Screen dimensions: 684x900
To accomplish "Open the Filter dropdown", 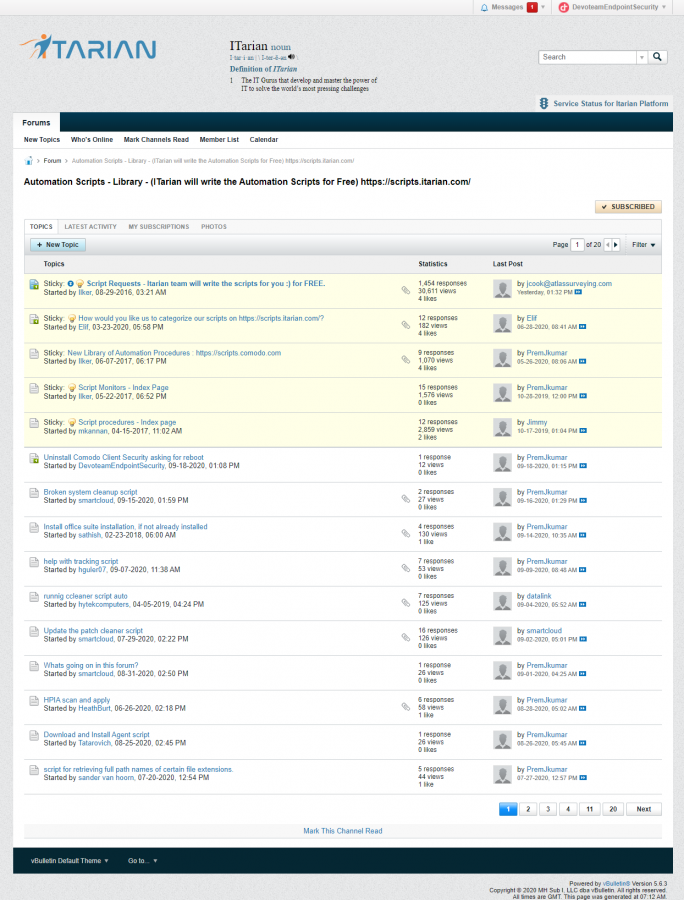I will pos(643,245).
